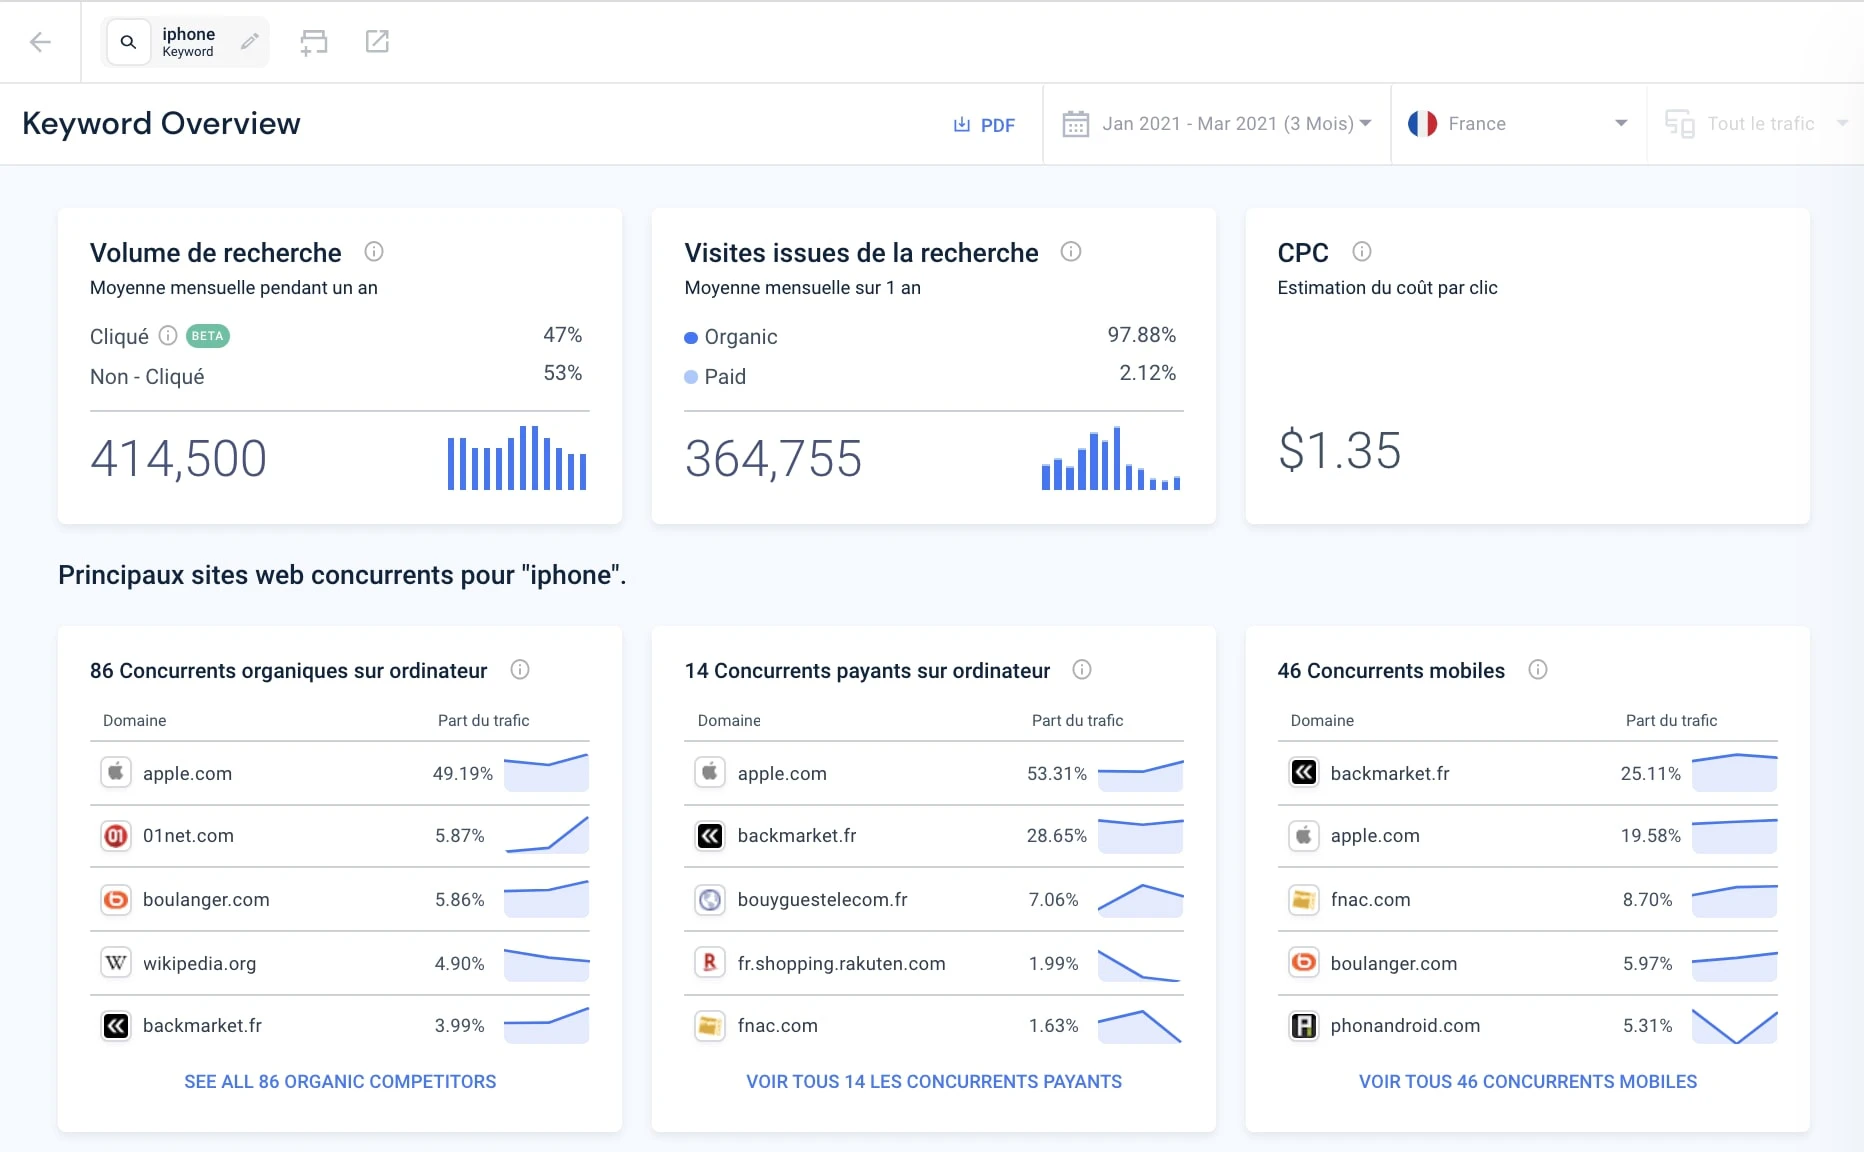Click the $1.35 CPC value
Image resolution: width=1864 pixels, height=1152 pixels.
(1340, 451)
